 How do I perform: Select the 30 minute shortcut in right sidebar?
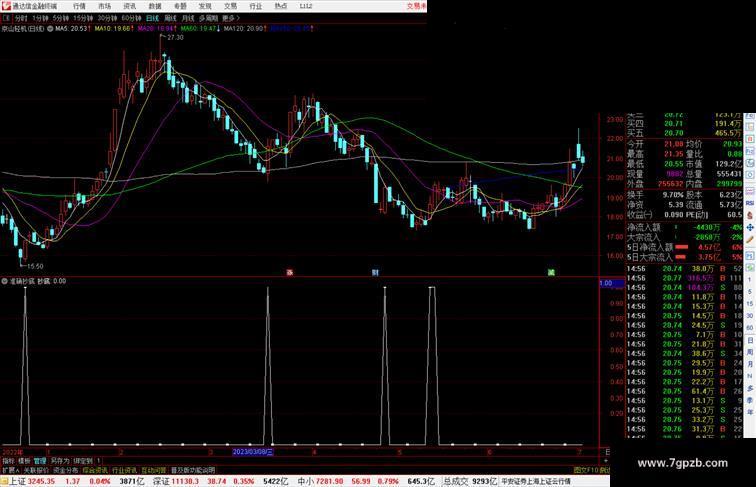750,316
